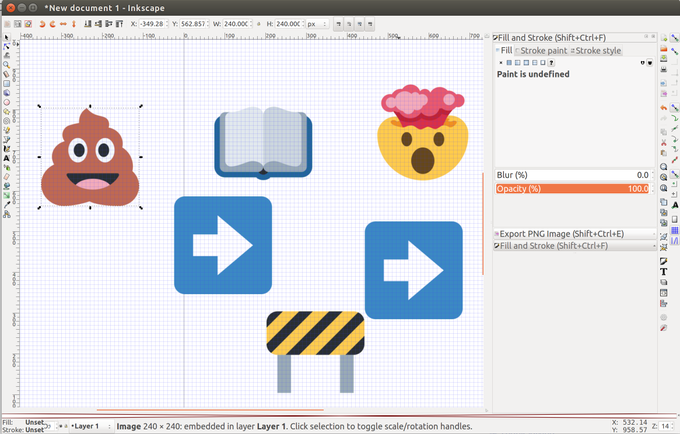Select the Connector tool
This screenshot has height=434, width=680.
pos(7,214)
